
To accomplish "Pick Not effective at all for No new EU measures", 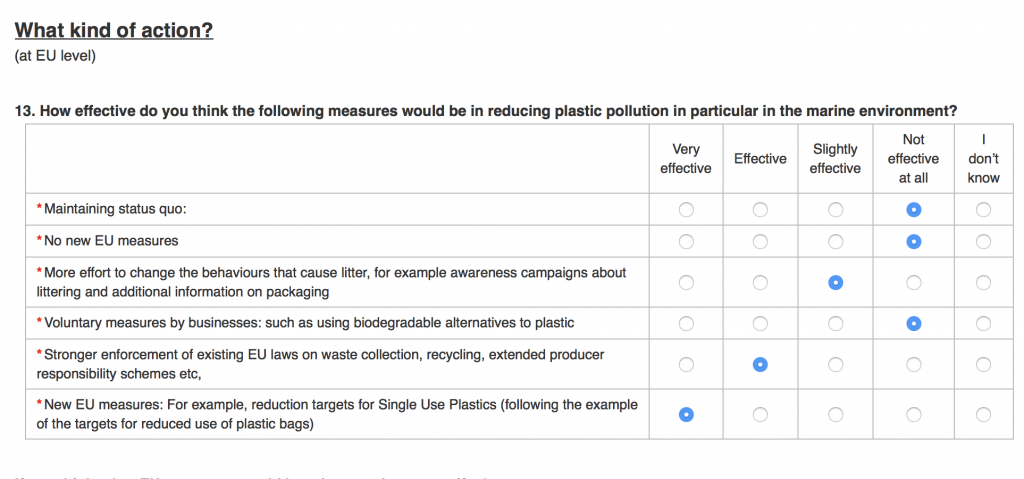I will pyautogui.click(x=914, y=242).
